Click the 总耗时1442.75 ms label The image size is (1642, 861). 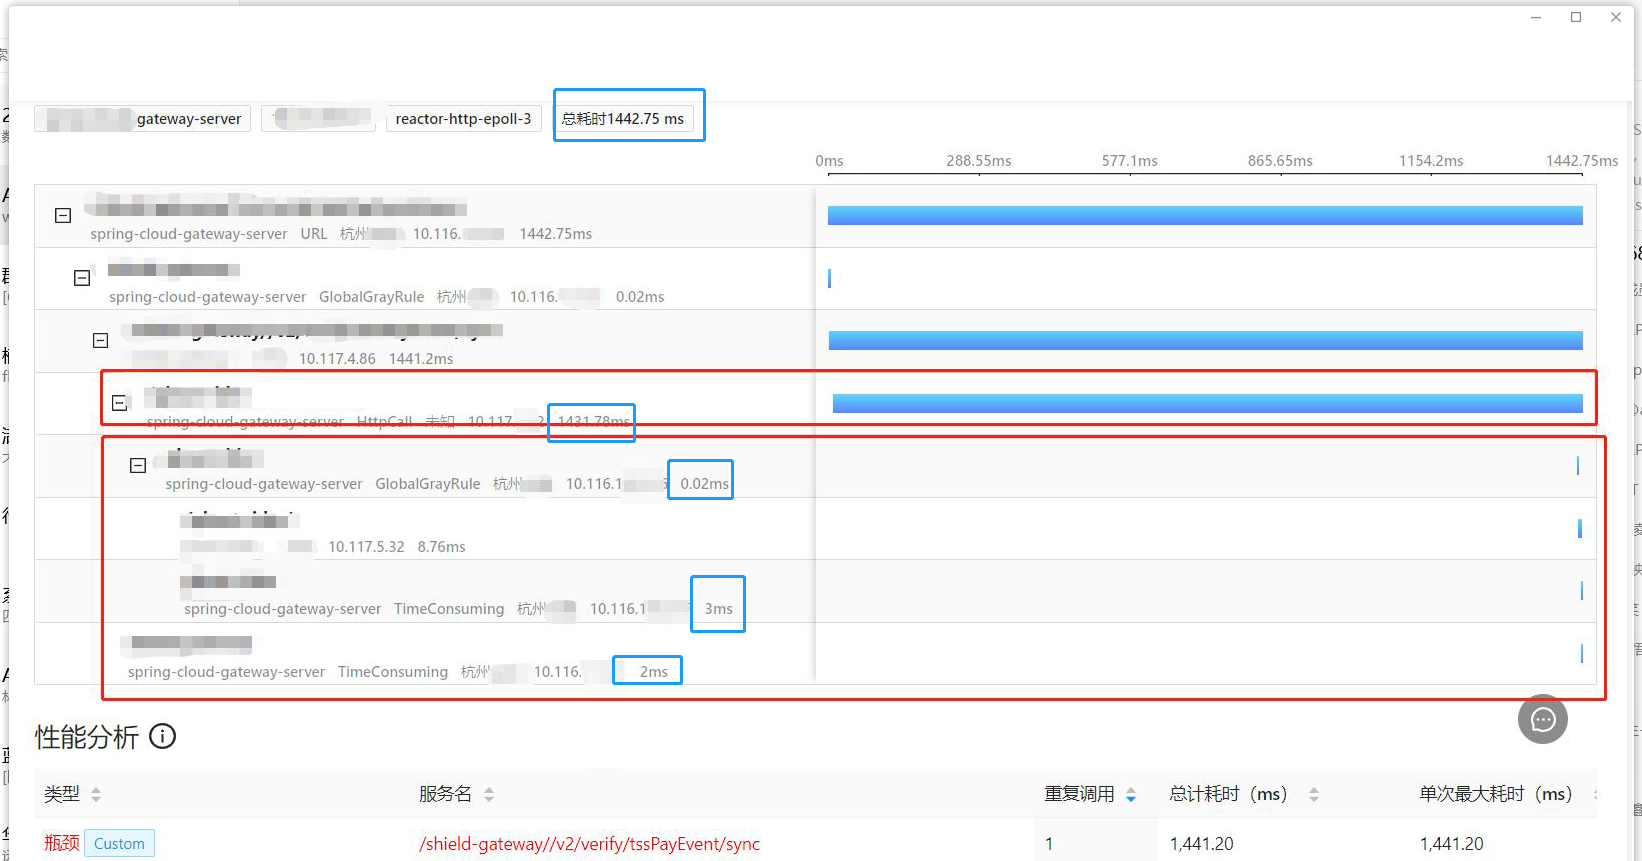(623, 118)
